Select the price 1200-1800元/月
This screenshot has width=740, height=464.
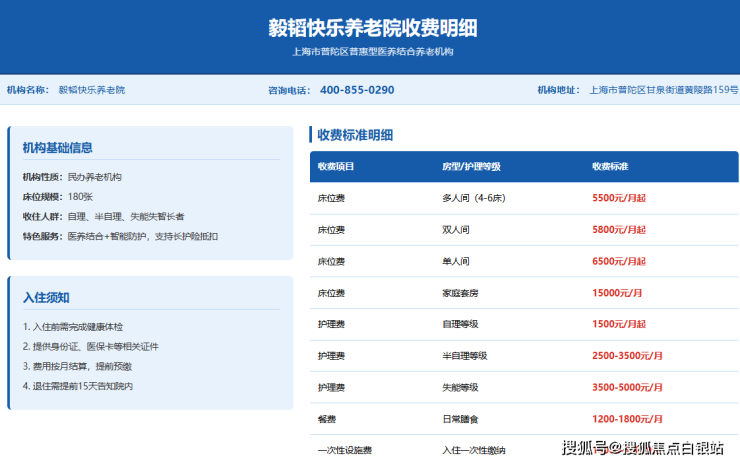coord(628,419)
